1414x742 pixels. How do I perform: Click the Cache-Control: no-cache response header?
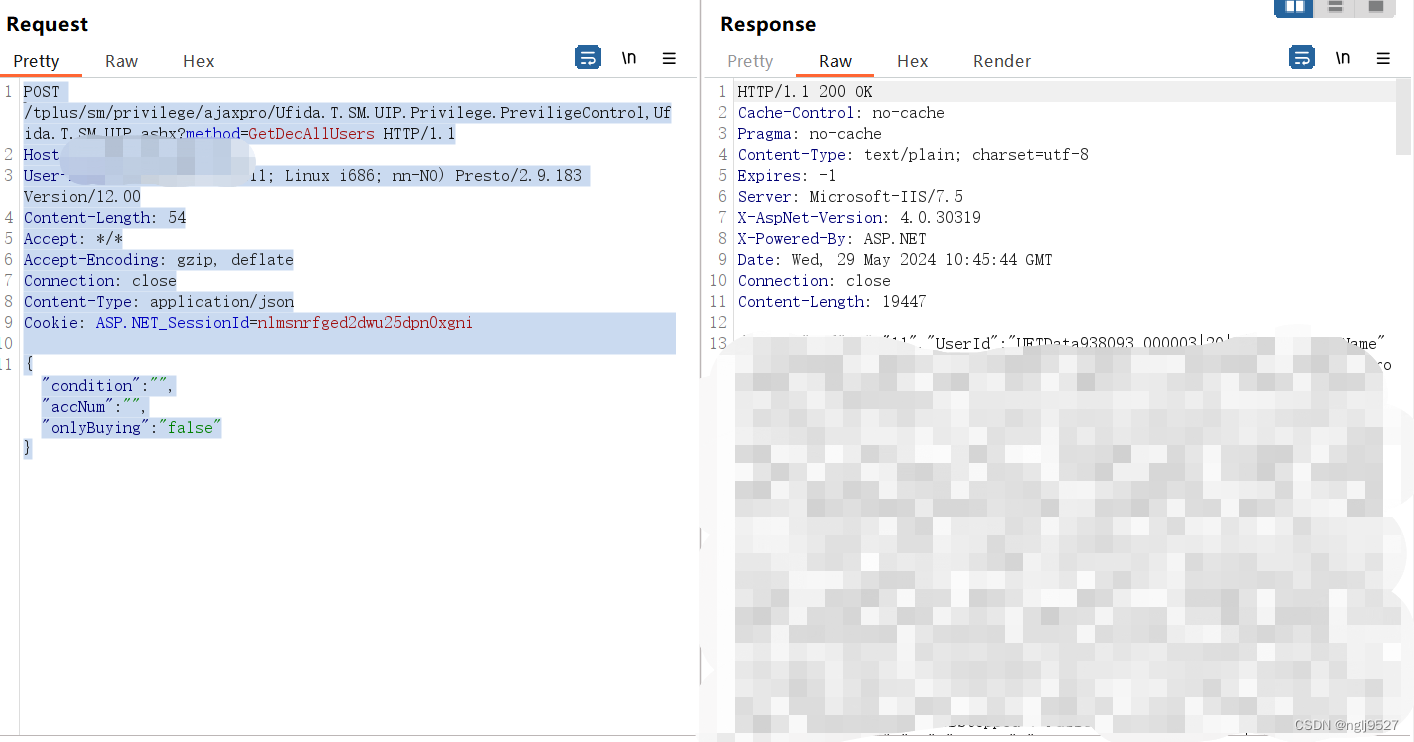coord(841,113)
